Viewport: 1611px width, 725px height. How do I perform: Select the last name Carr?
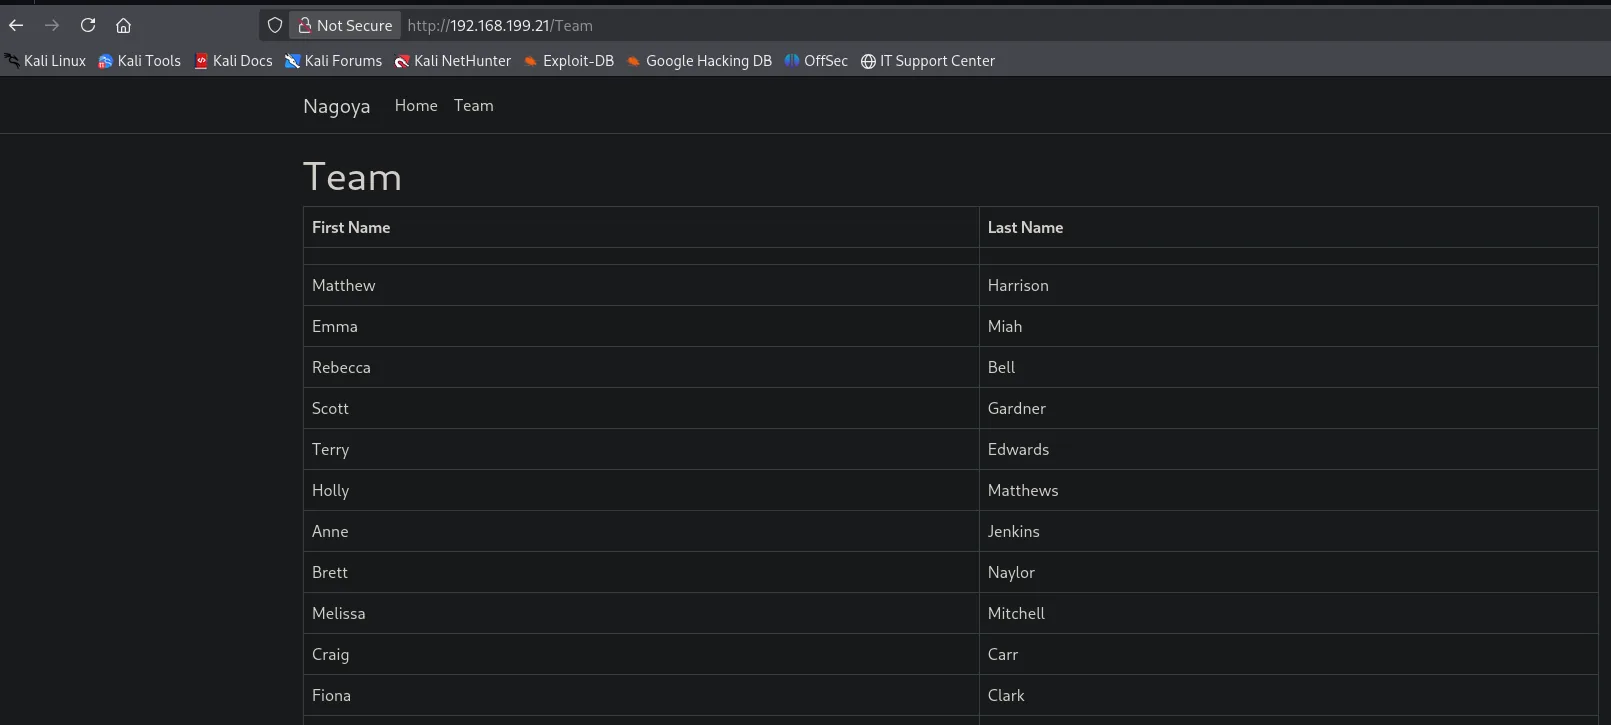[x=1003, y=654]
